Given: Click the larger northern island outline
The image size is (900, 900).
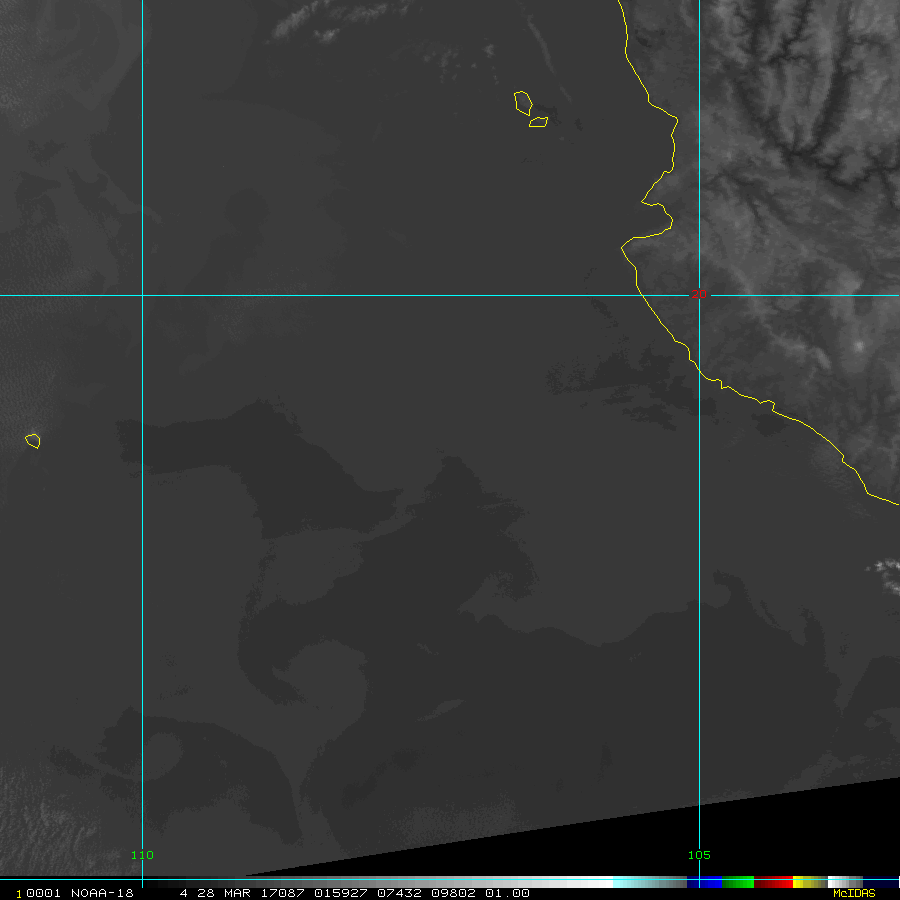Looking at the screenshot, I should 522,102.
